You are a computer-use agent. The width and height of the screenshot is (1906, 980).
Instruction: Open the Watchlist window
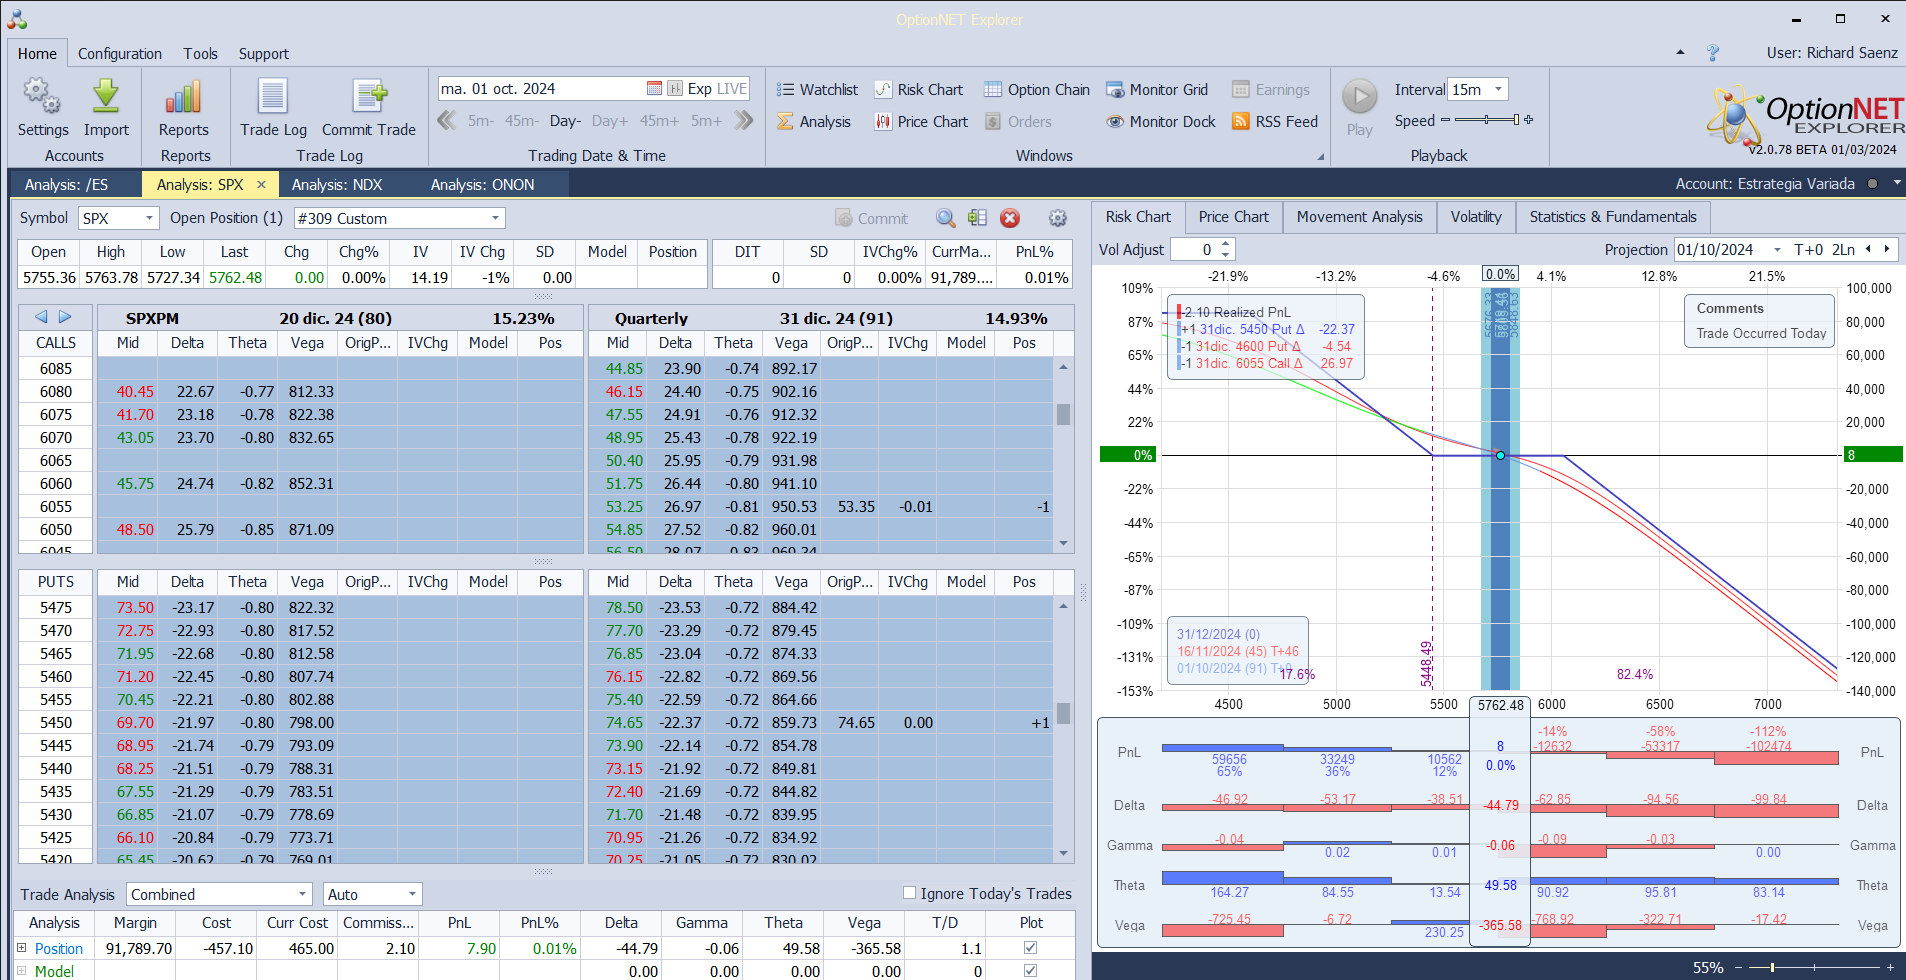pyautogui.click(x=817, y=89)
